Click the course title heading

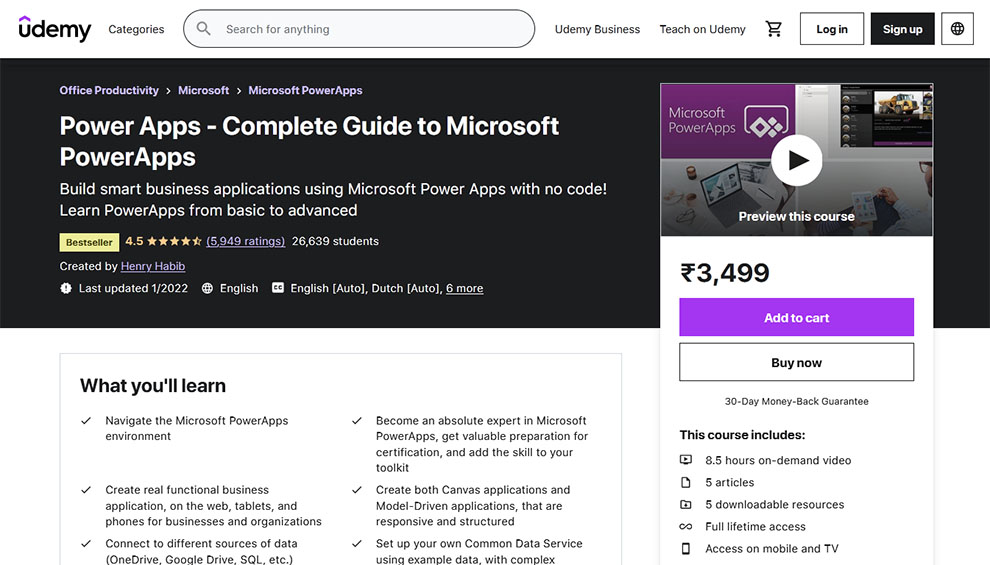(309, 141)
